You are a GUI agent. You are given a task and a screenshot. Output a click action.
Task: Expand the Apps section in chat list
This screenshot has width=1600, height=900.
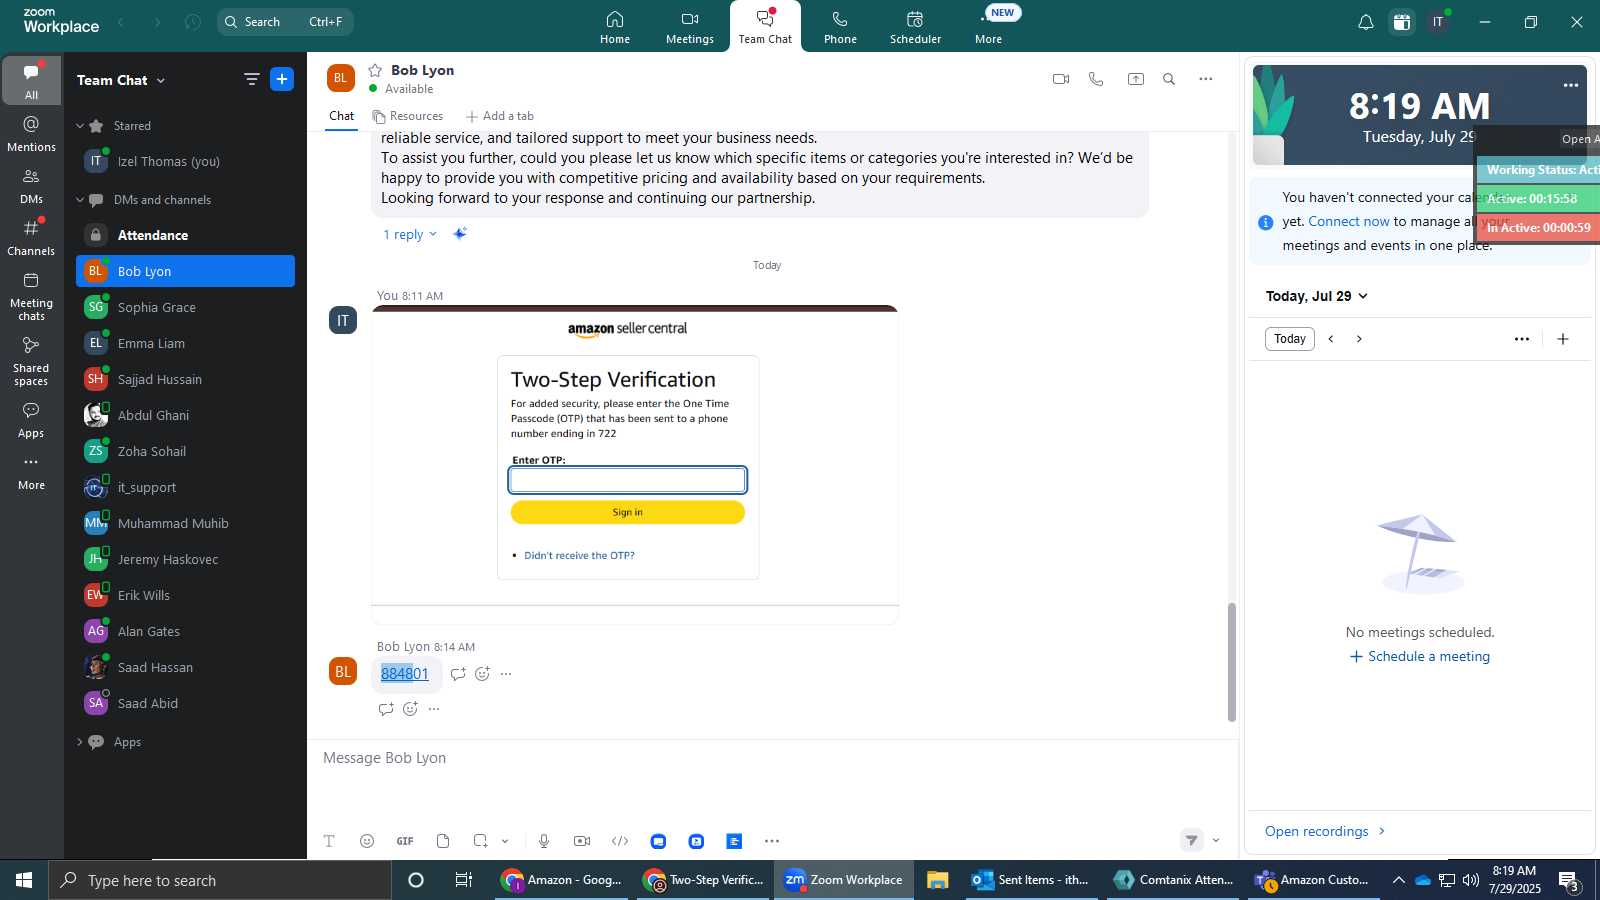coord(80,742)
